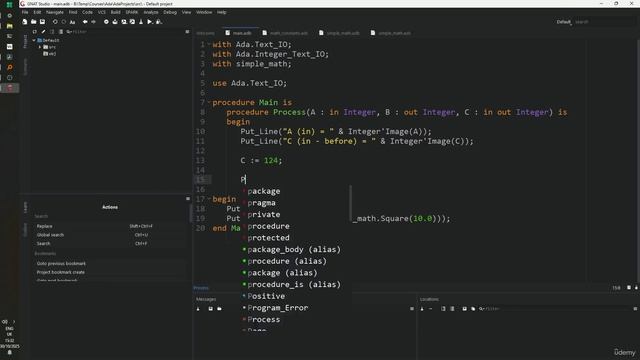Click the open file folder toolbar icon
Screen dimensions: 640x360
coord(33,22)
